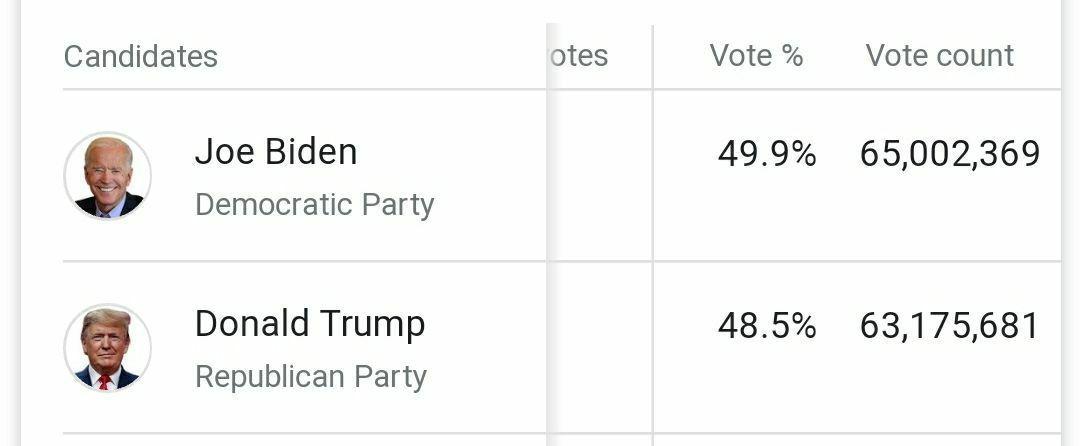Click the partially hidden votes column header
Screen dimensions: 1080x446
[x=579, y=56]
